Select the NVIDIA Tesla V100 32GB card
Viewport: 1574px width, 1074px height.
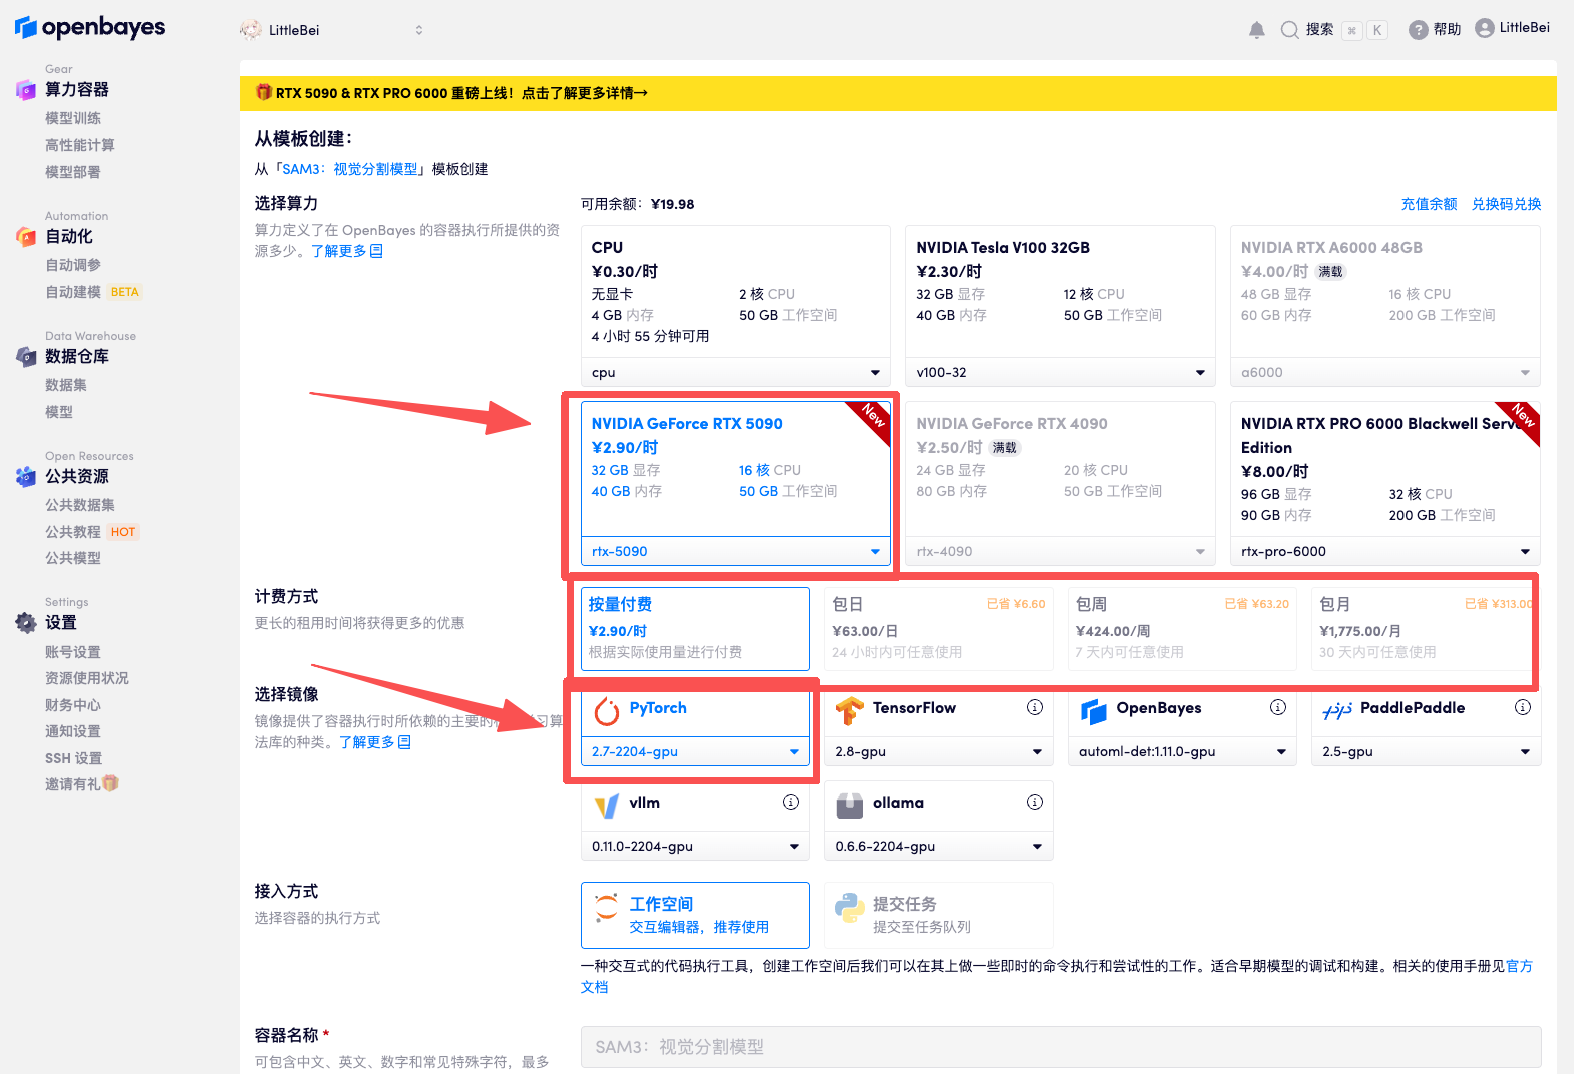[1060, 292]
